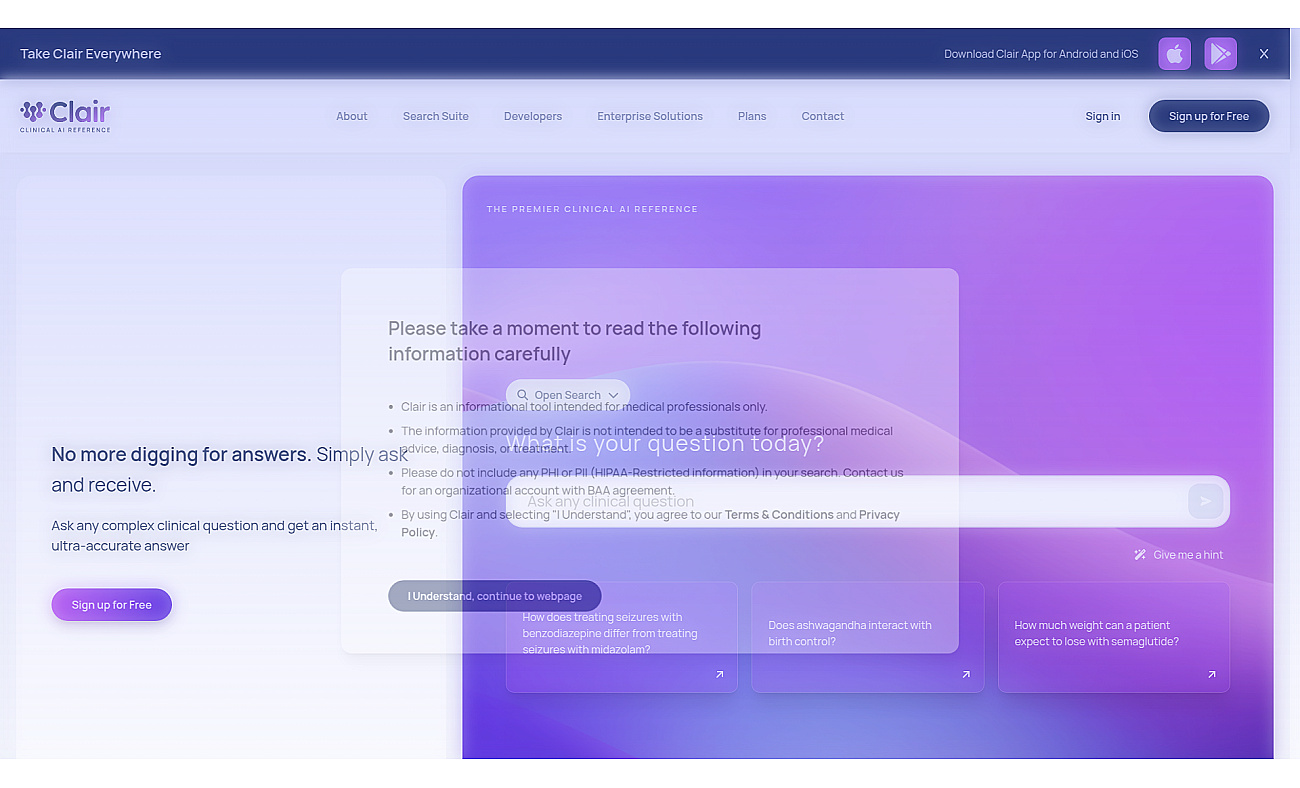Viewport: 1300px width, 788px height.
Task: Select the semaglutide weight loss question card
Action: point(1114,637)
